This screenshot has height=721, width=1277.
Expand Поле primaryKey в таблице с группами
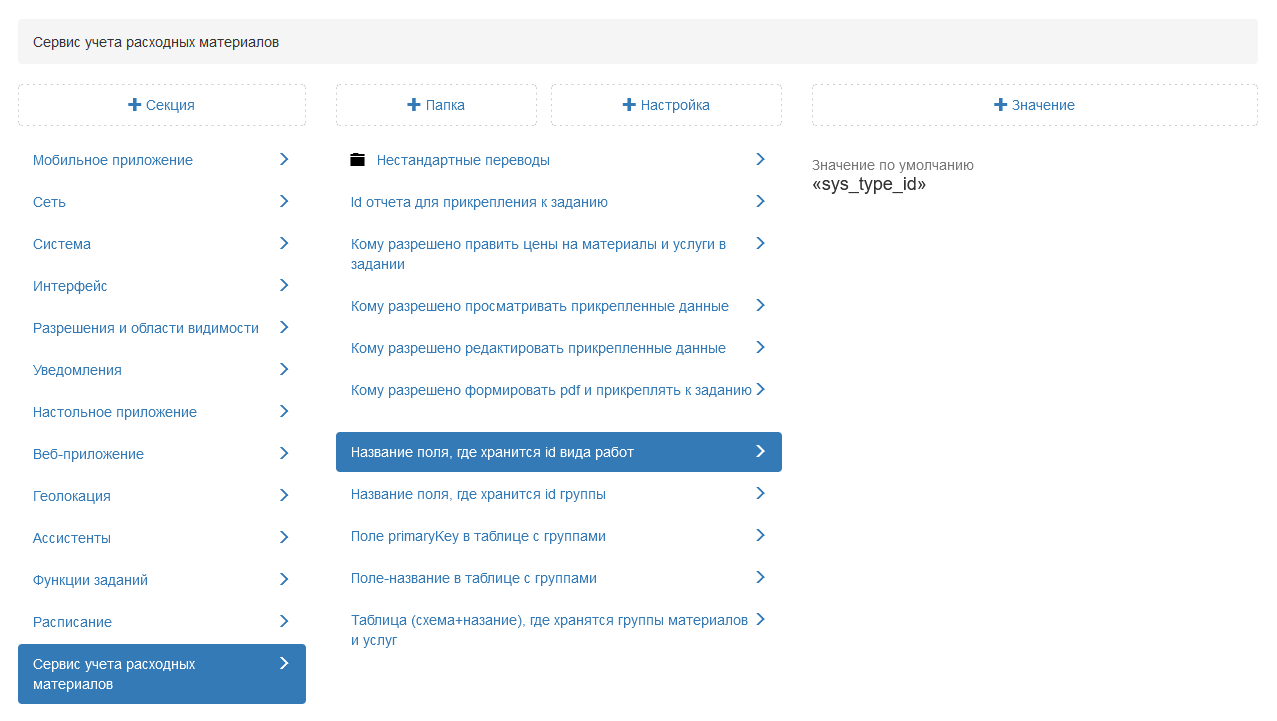point(478,536)
